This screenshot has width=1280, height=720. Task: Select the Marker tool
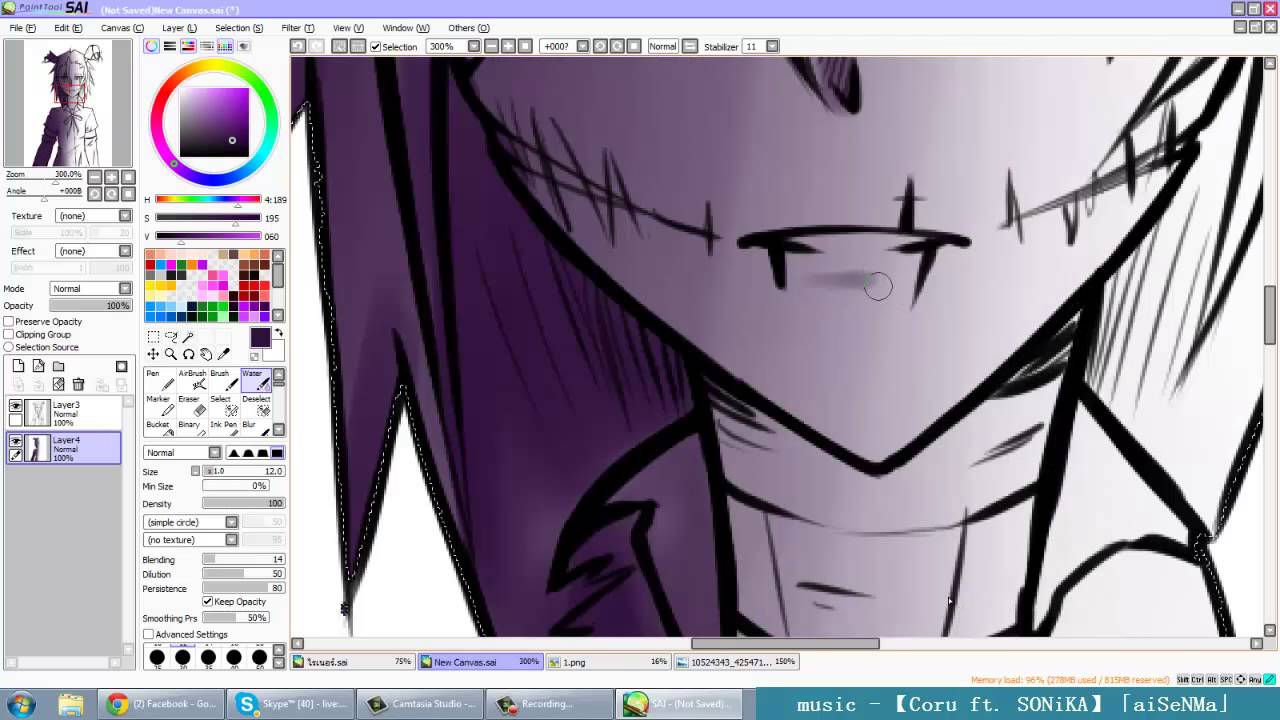point(158,405)
